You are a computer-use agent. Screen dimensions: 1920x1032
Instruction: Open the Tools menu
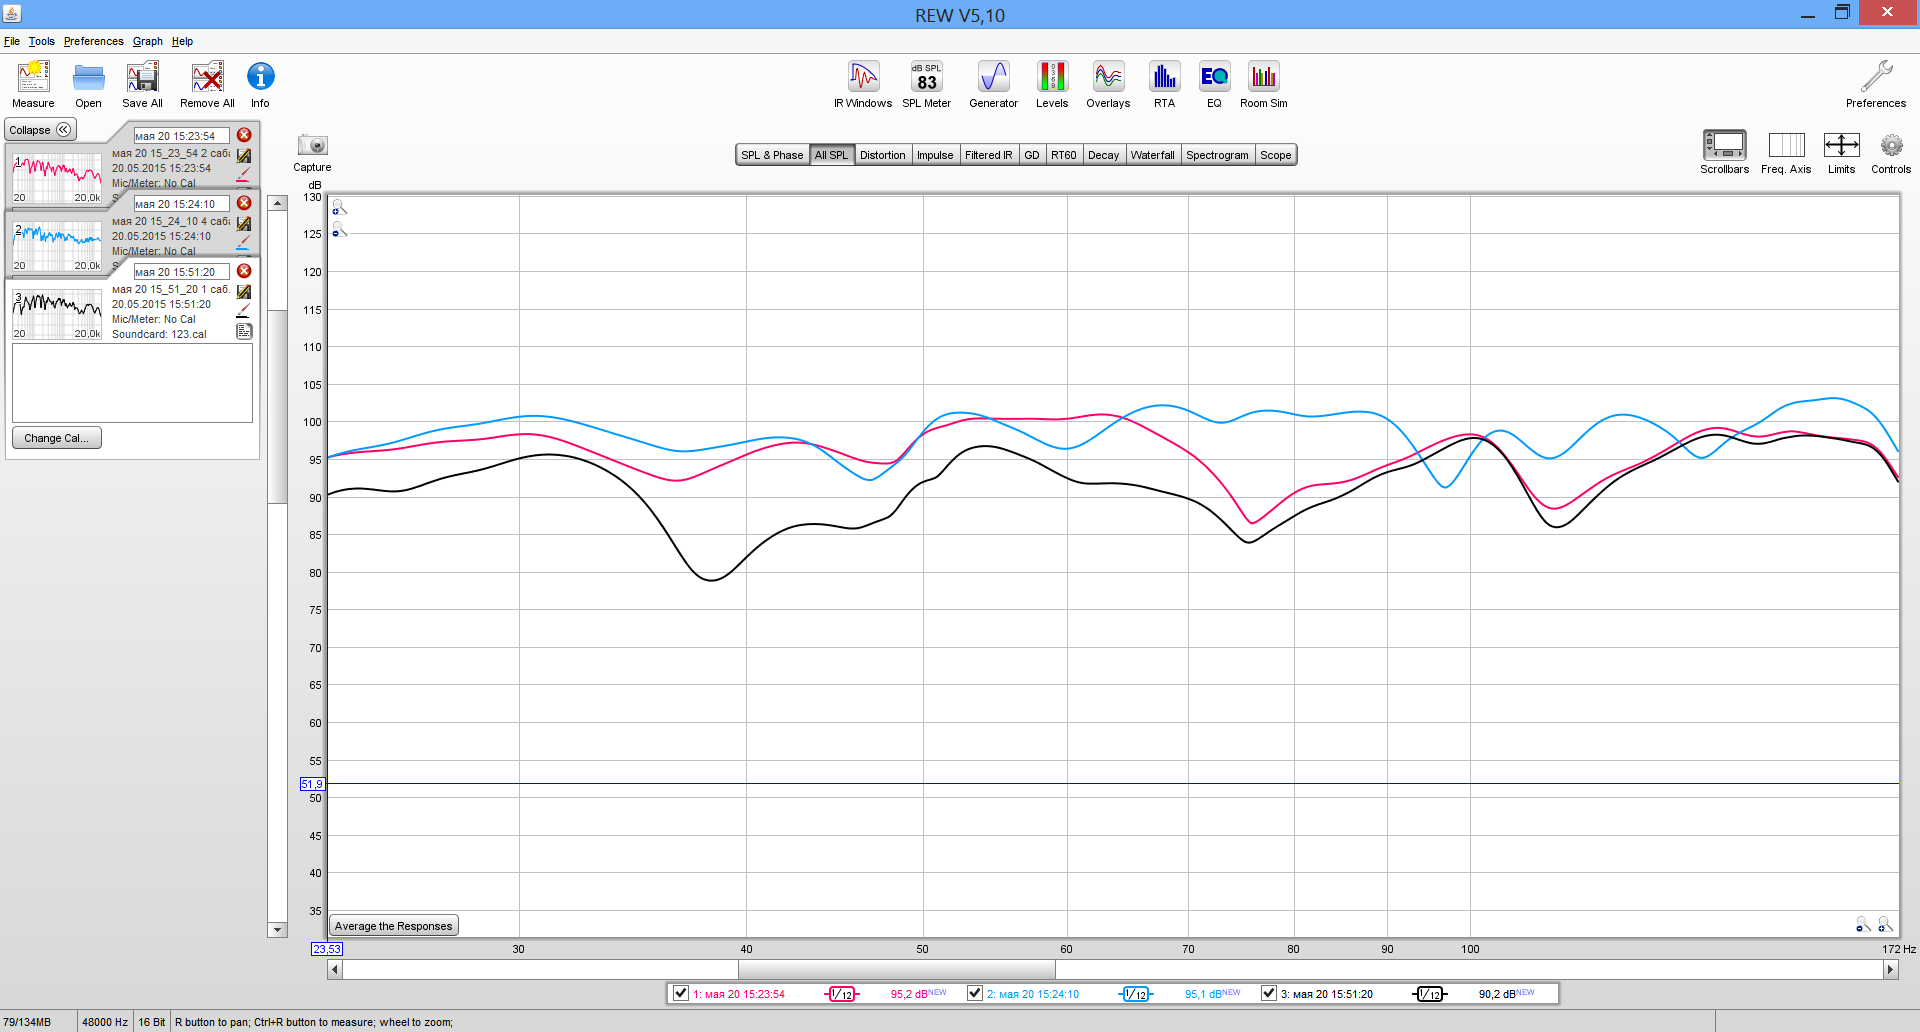point(42,41)
